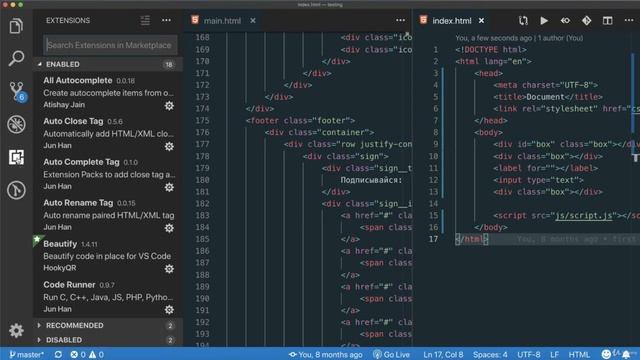This screenshot has height=360, width=640.
Task: Click line number 175 in main.html
Action: pos(202,120)
